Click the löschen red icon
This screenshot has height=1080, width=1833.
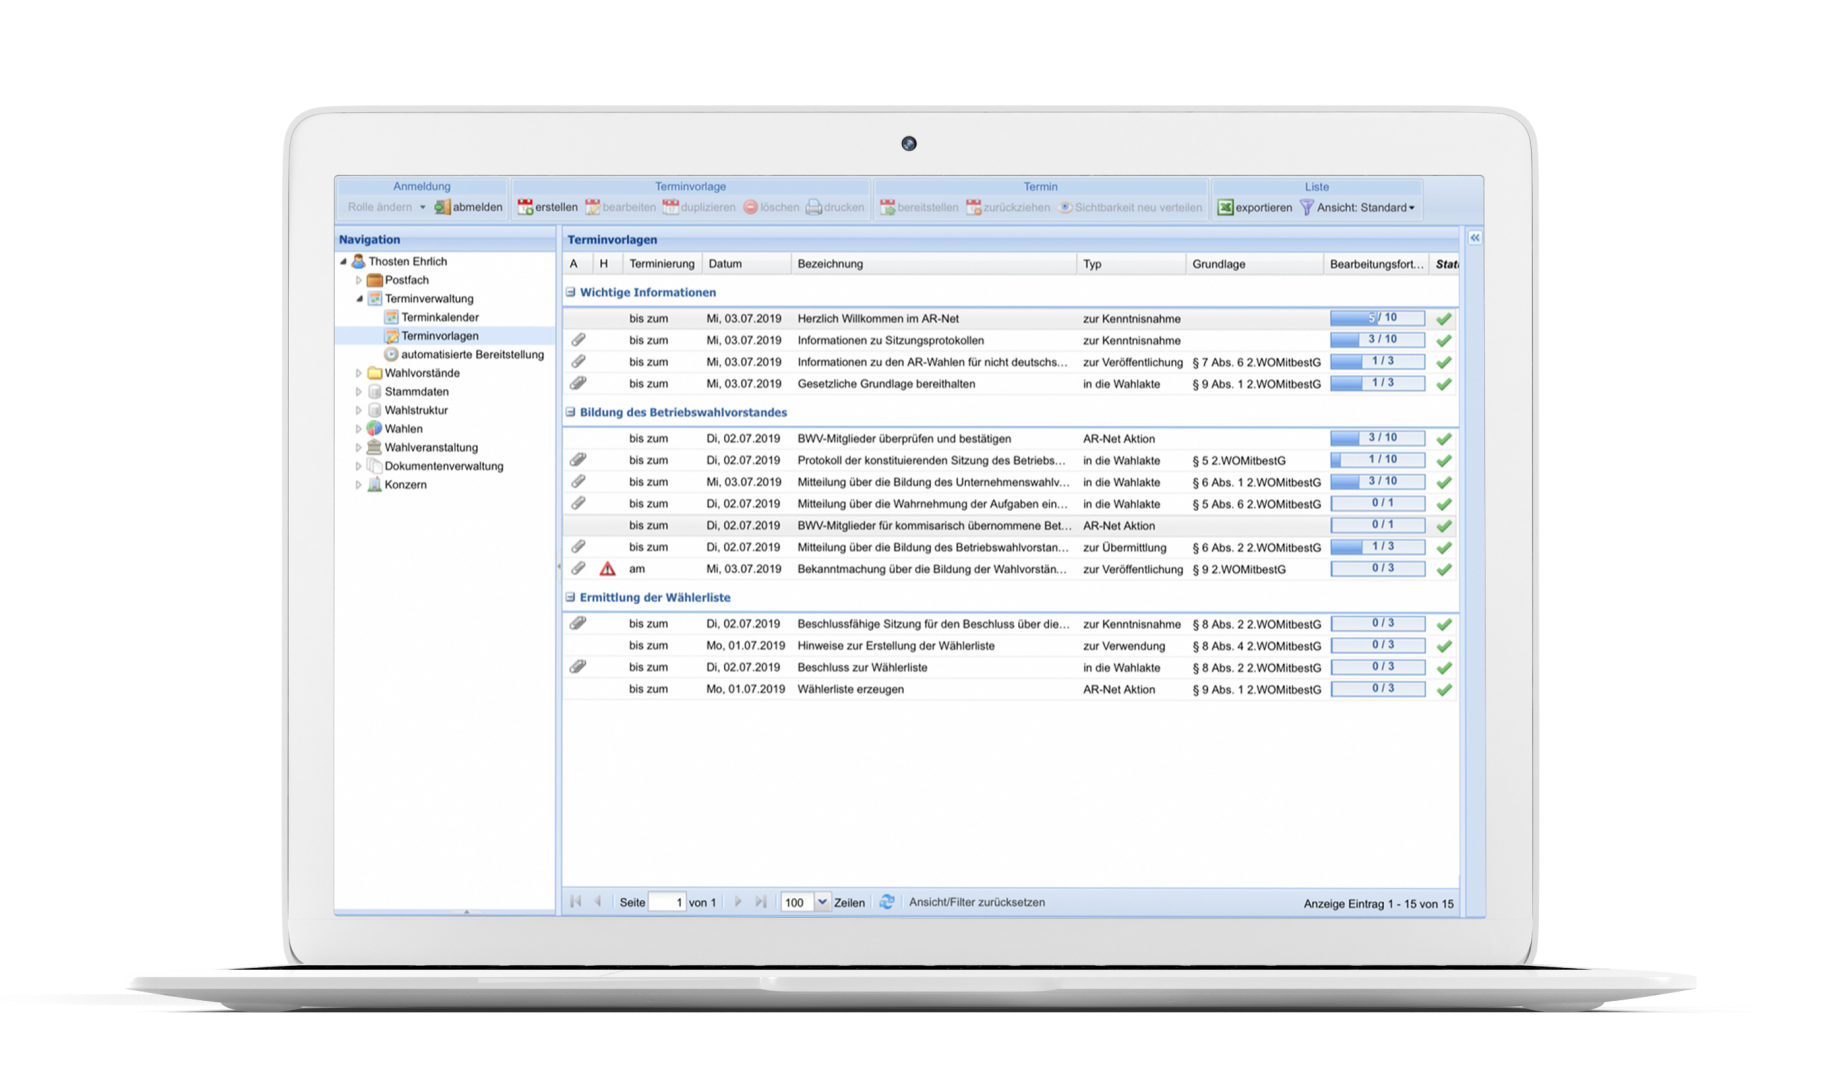tap(750, 207)
